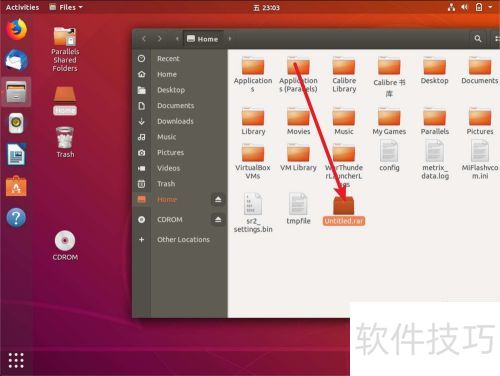Select the Trash desktop icon
The image size is (500, 376).
coord(65,142)
